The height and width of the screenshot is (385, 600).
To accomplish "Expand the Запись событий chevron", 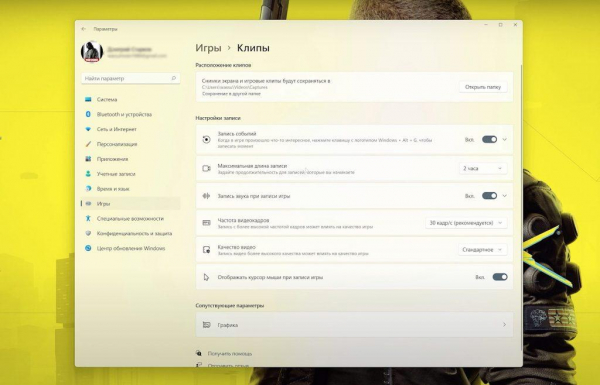I will point(504,140).
